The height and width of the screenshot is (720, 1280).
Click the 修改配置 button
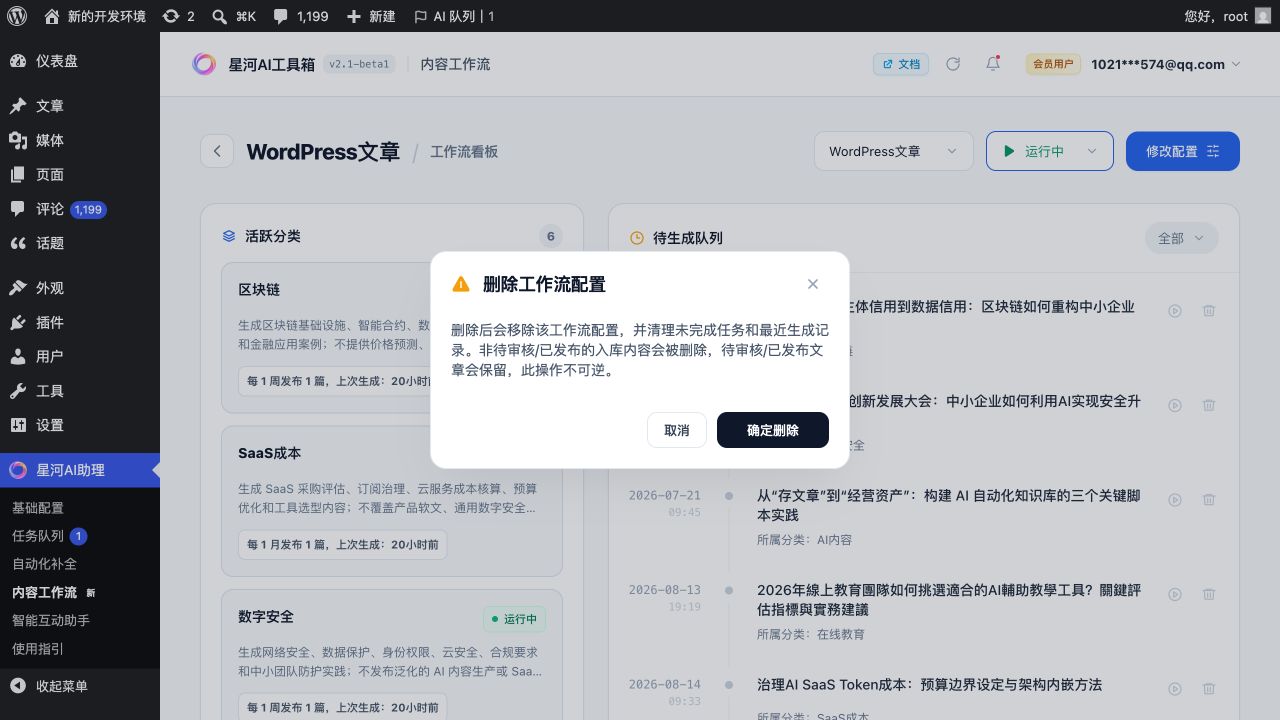click(x=1183, y=151)
